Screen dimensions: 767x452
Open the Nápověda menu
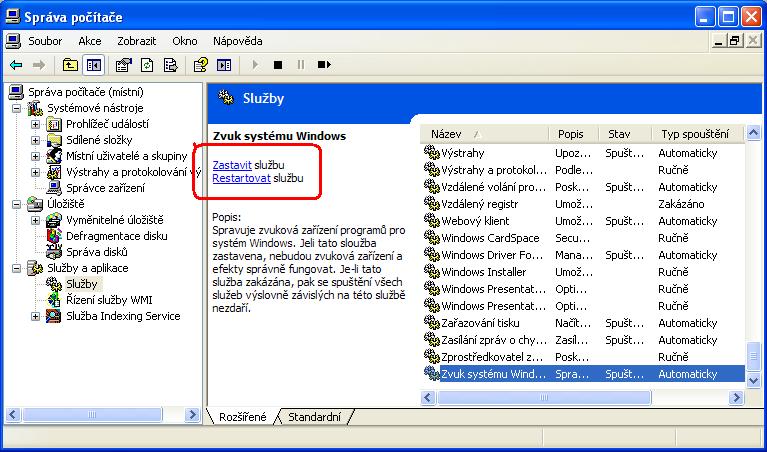[238, 41]
